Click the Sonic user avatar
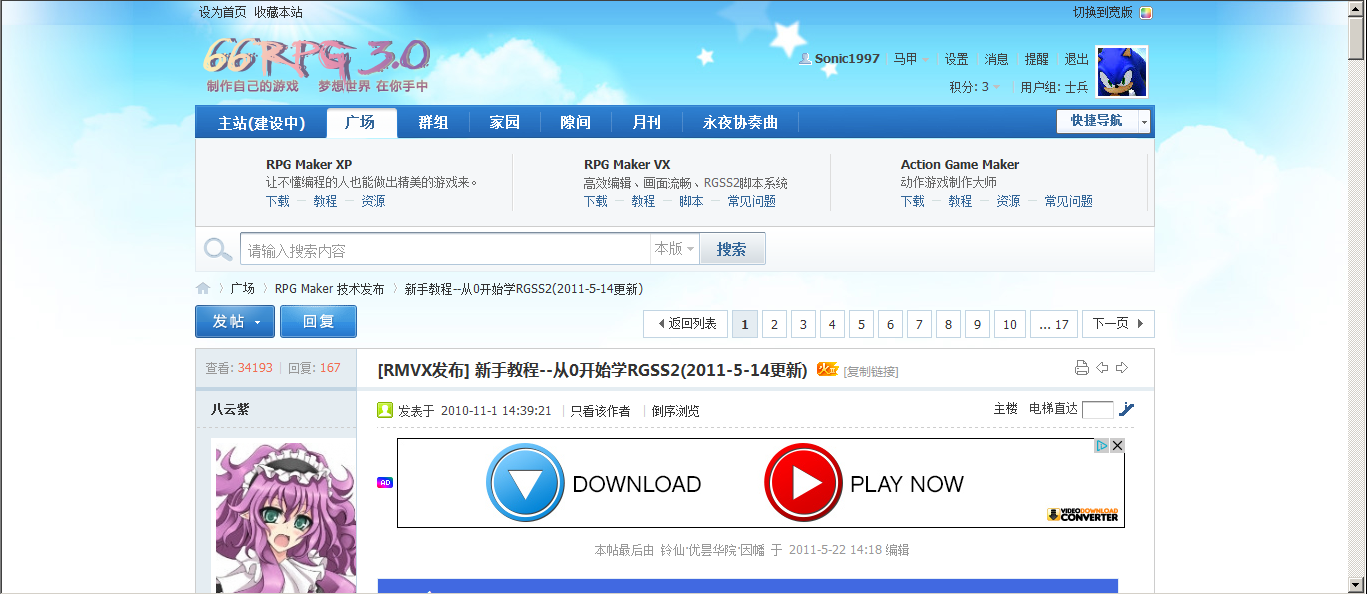 click(x=1122, y=72)
